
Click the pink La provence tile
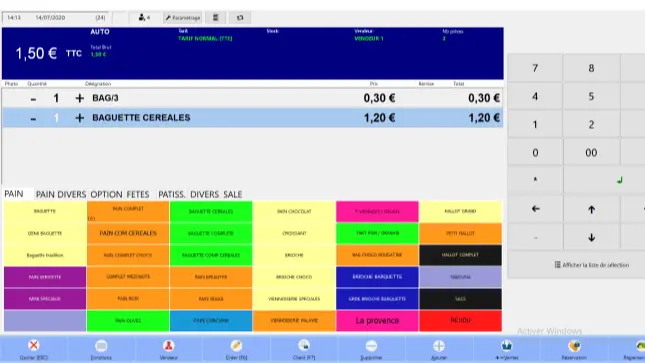(377, 321)
